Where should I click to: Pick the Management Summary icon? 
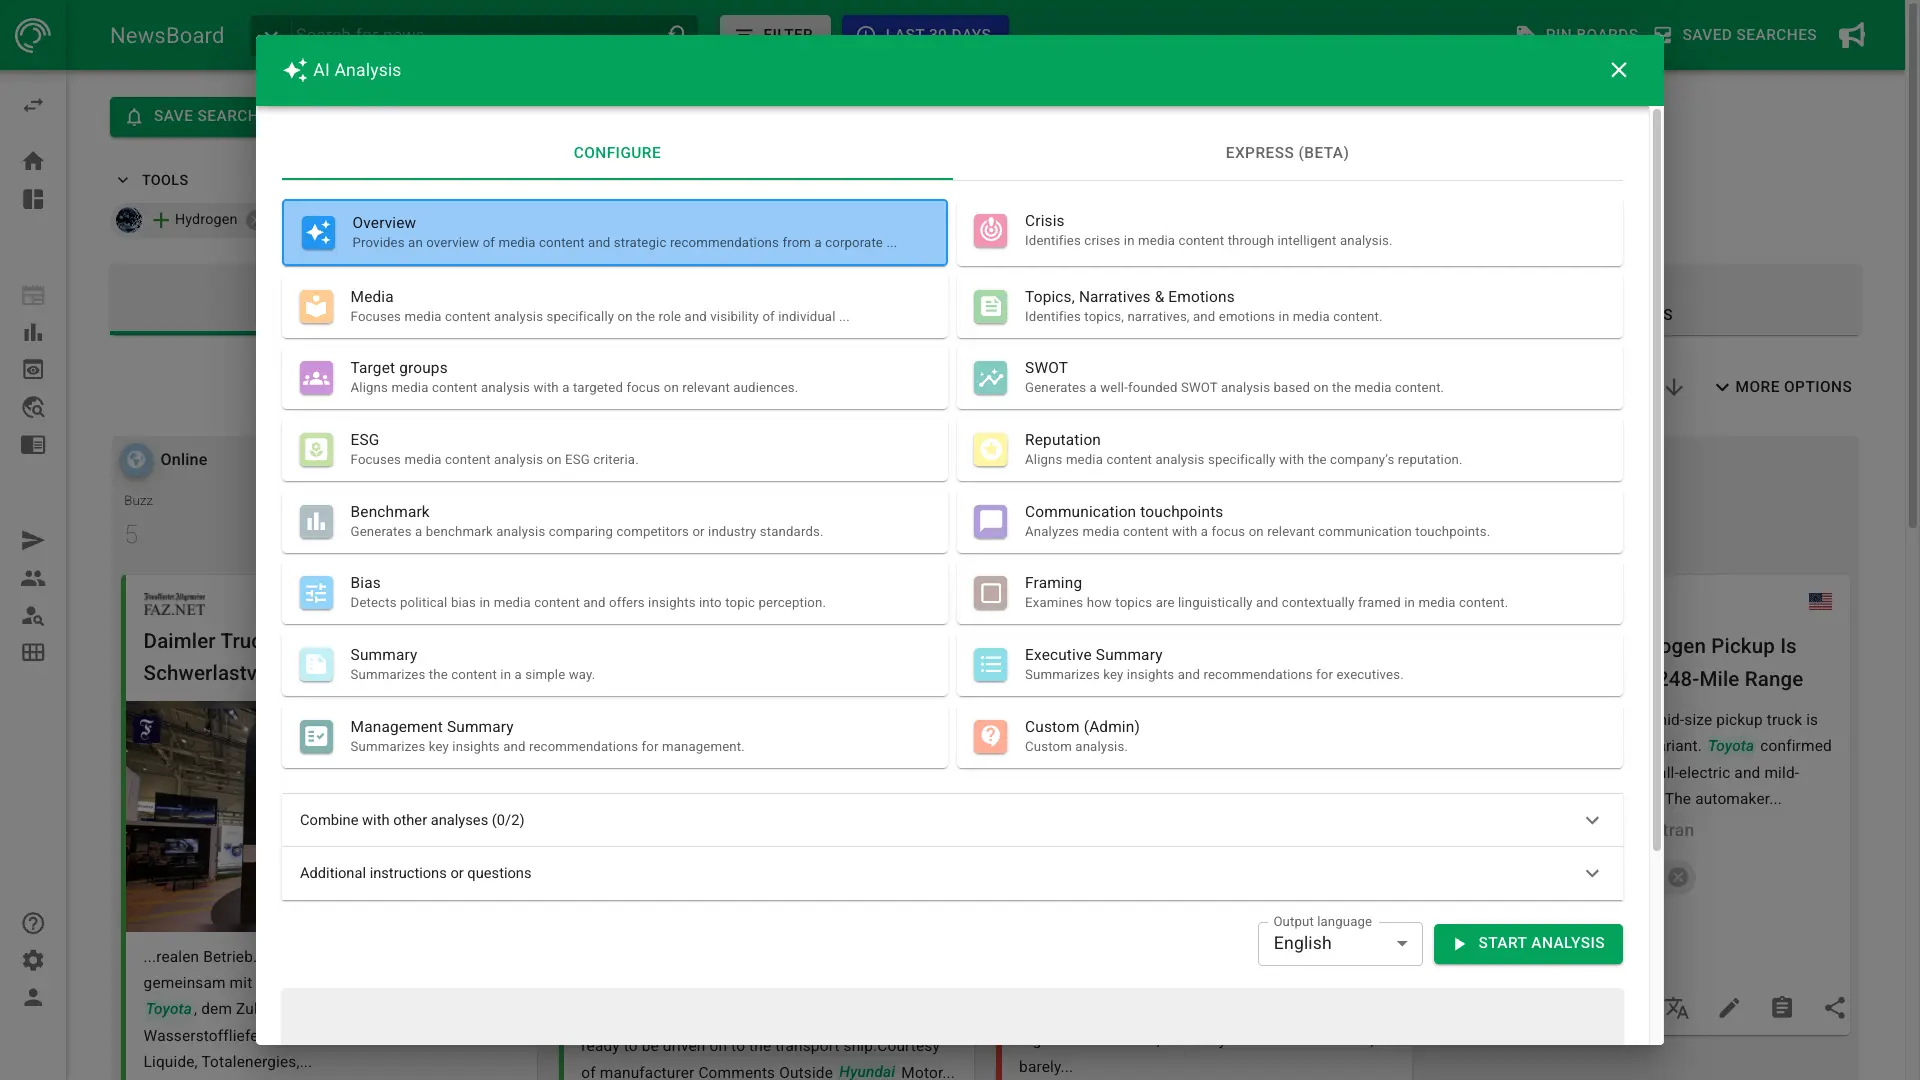pos(316,737)
